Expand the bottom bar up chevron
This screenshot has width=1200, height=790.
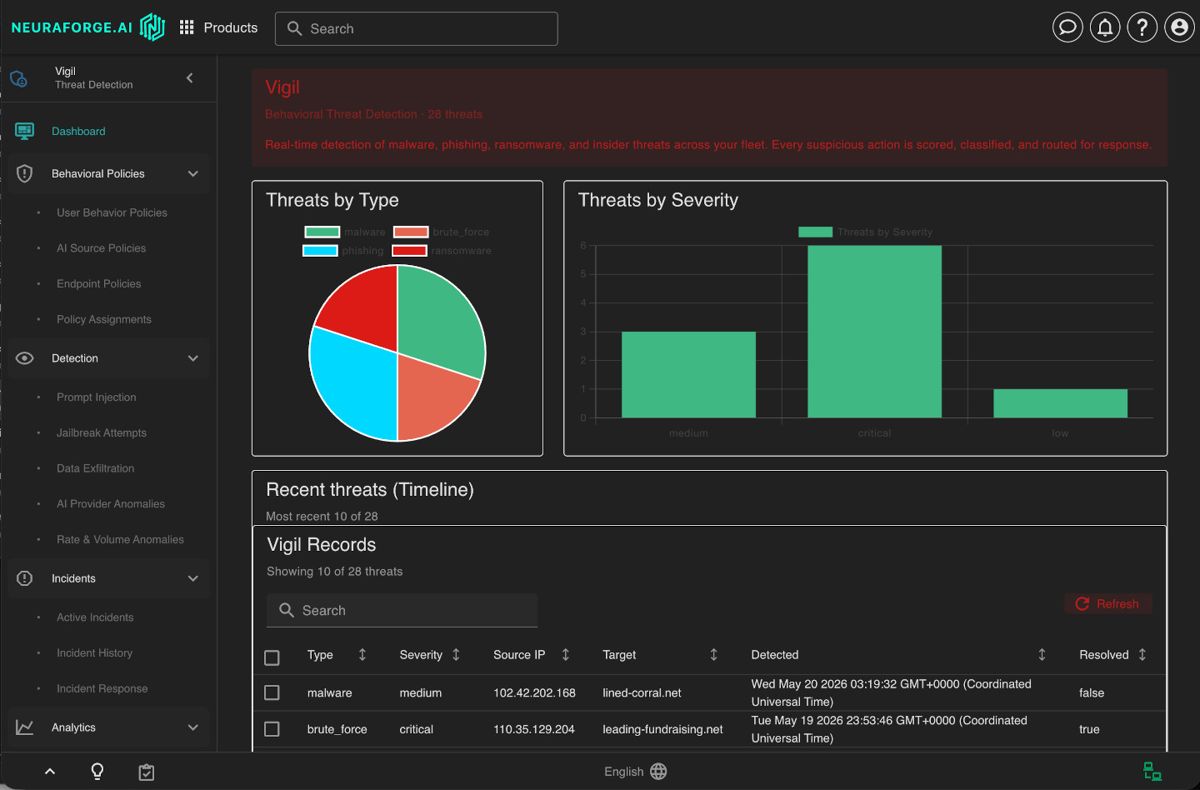tap(49, 772)
